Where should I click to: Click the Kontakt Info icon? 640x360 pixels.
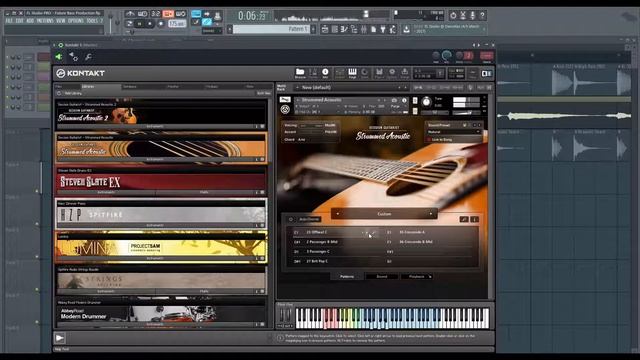point(325,73)
